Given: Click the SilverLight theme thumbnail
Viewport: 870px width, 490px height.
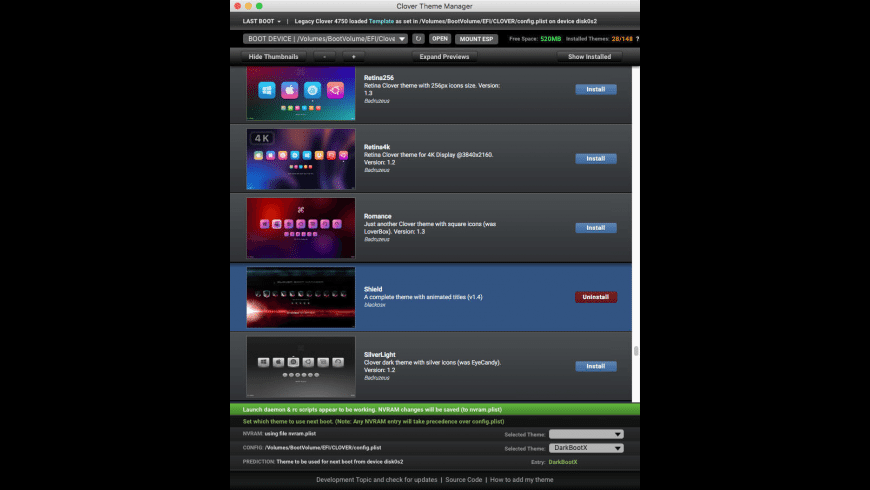Looking at the screenshot, I should [301, 366].
